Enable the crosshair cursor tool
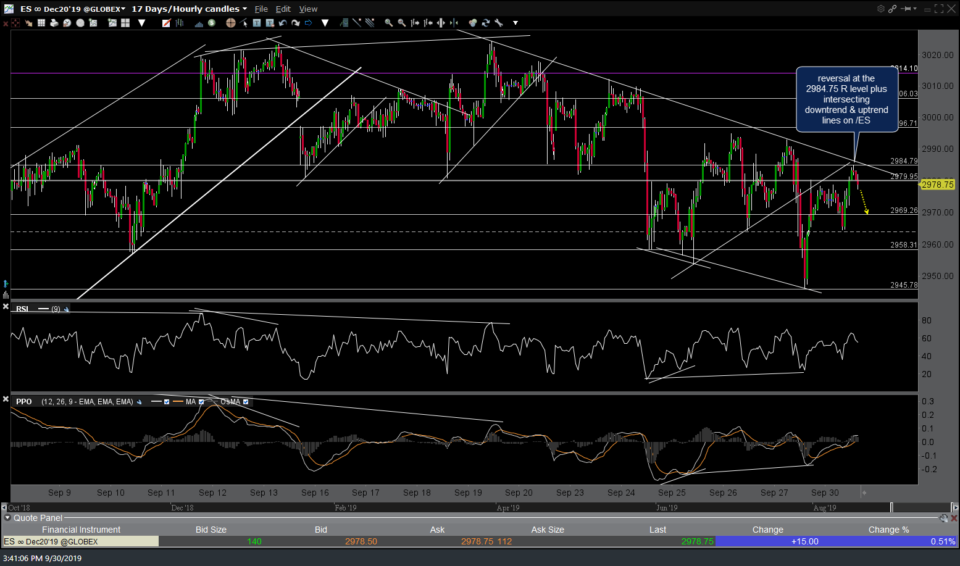The image size is (960, 566). [230, 23]
